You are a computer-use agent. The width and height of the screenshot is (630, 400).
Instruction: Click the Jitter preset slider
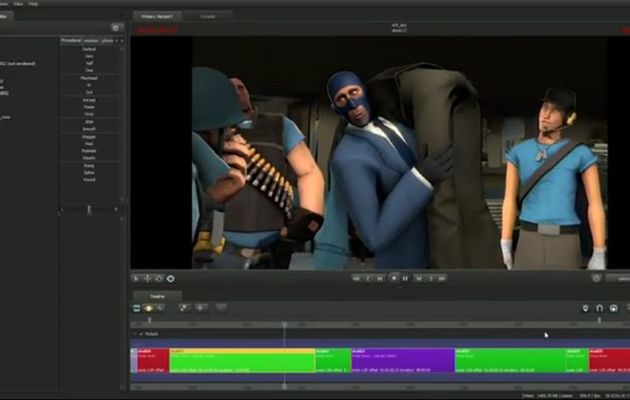point(89,122)
